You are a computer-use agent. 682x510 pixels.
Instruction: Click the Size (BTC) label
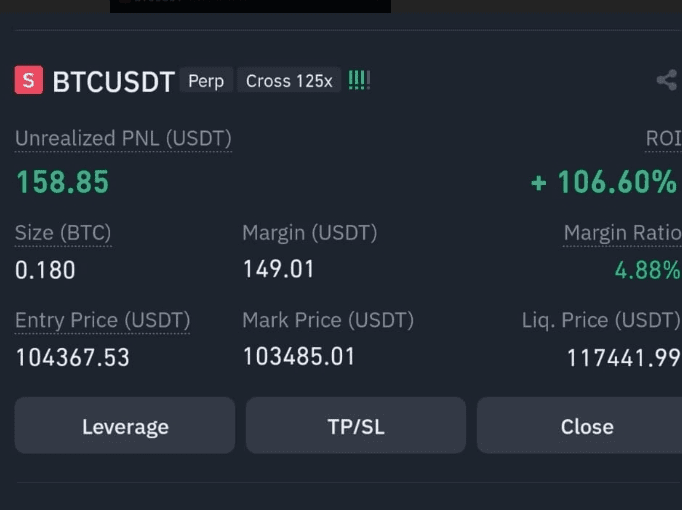coord(63,233)
